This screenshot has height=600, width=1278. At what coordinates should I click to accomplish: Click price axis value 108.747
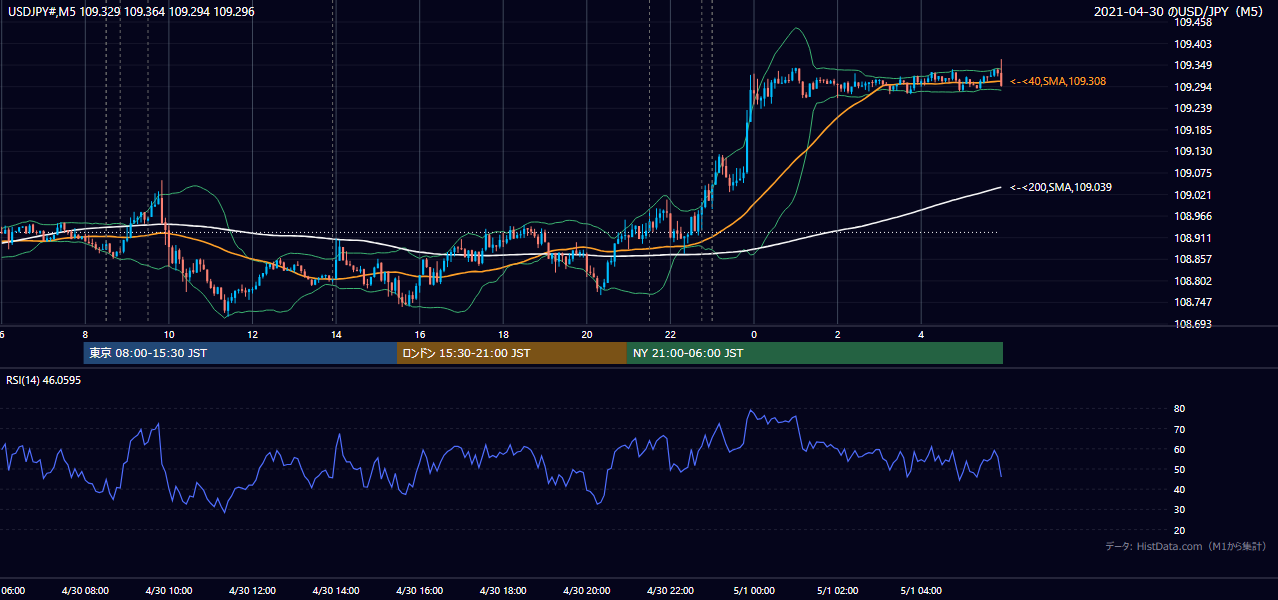tap(1192, 302)
